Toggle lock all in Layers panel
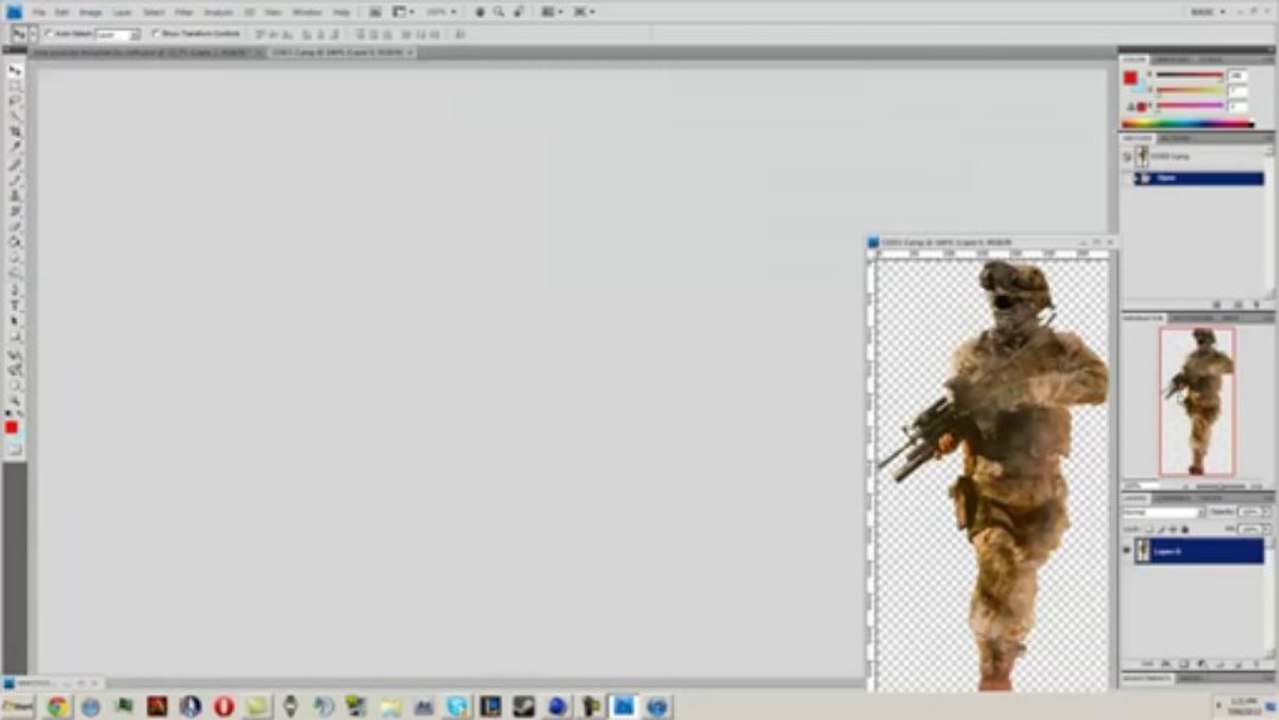 click(x=1185, y=530)
